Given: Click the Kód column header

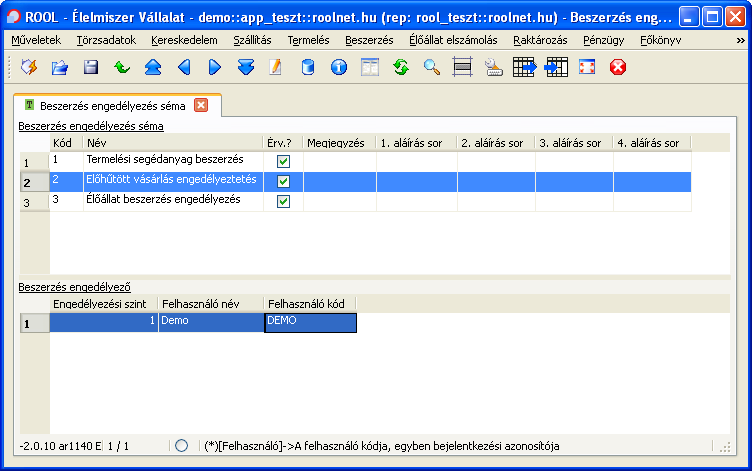Looking at the screenshot, I should click(66, 143).
